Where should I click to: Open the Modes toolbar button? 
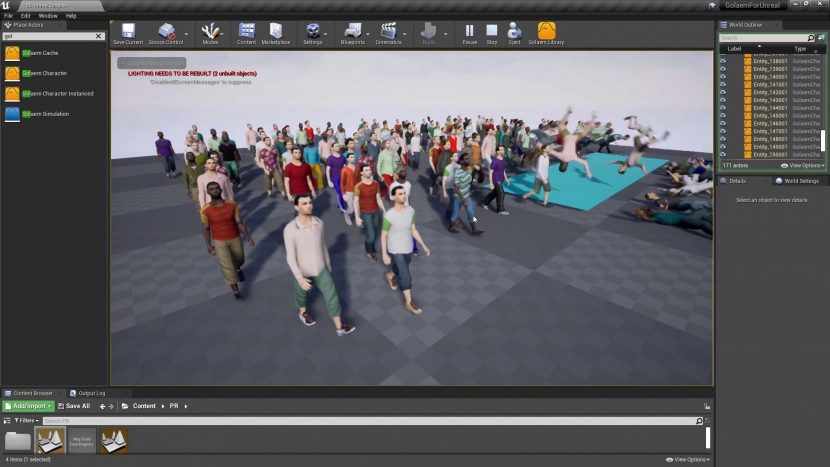[x=210, y=34]
